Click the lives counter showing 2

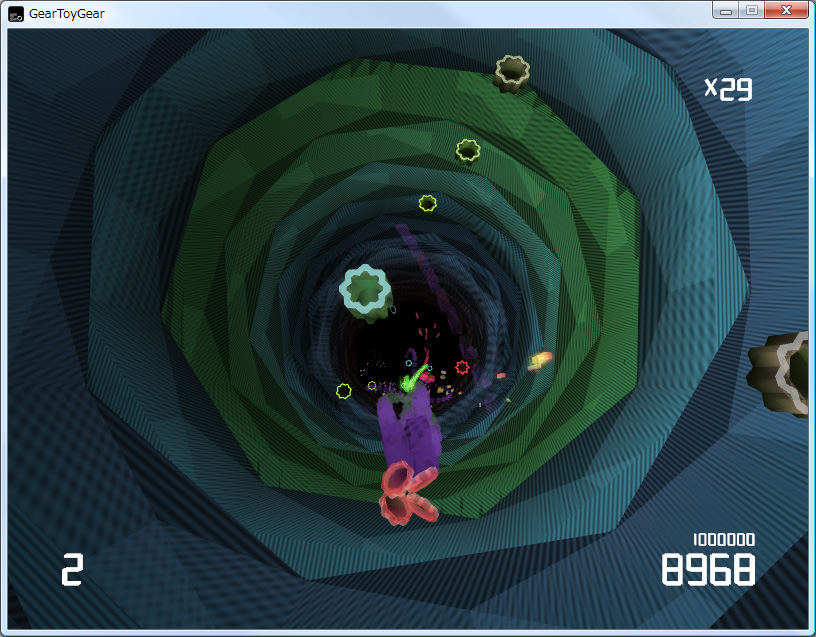pyautogui.click(x=72, y=570)
